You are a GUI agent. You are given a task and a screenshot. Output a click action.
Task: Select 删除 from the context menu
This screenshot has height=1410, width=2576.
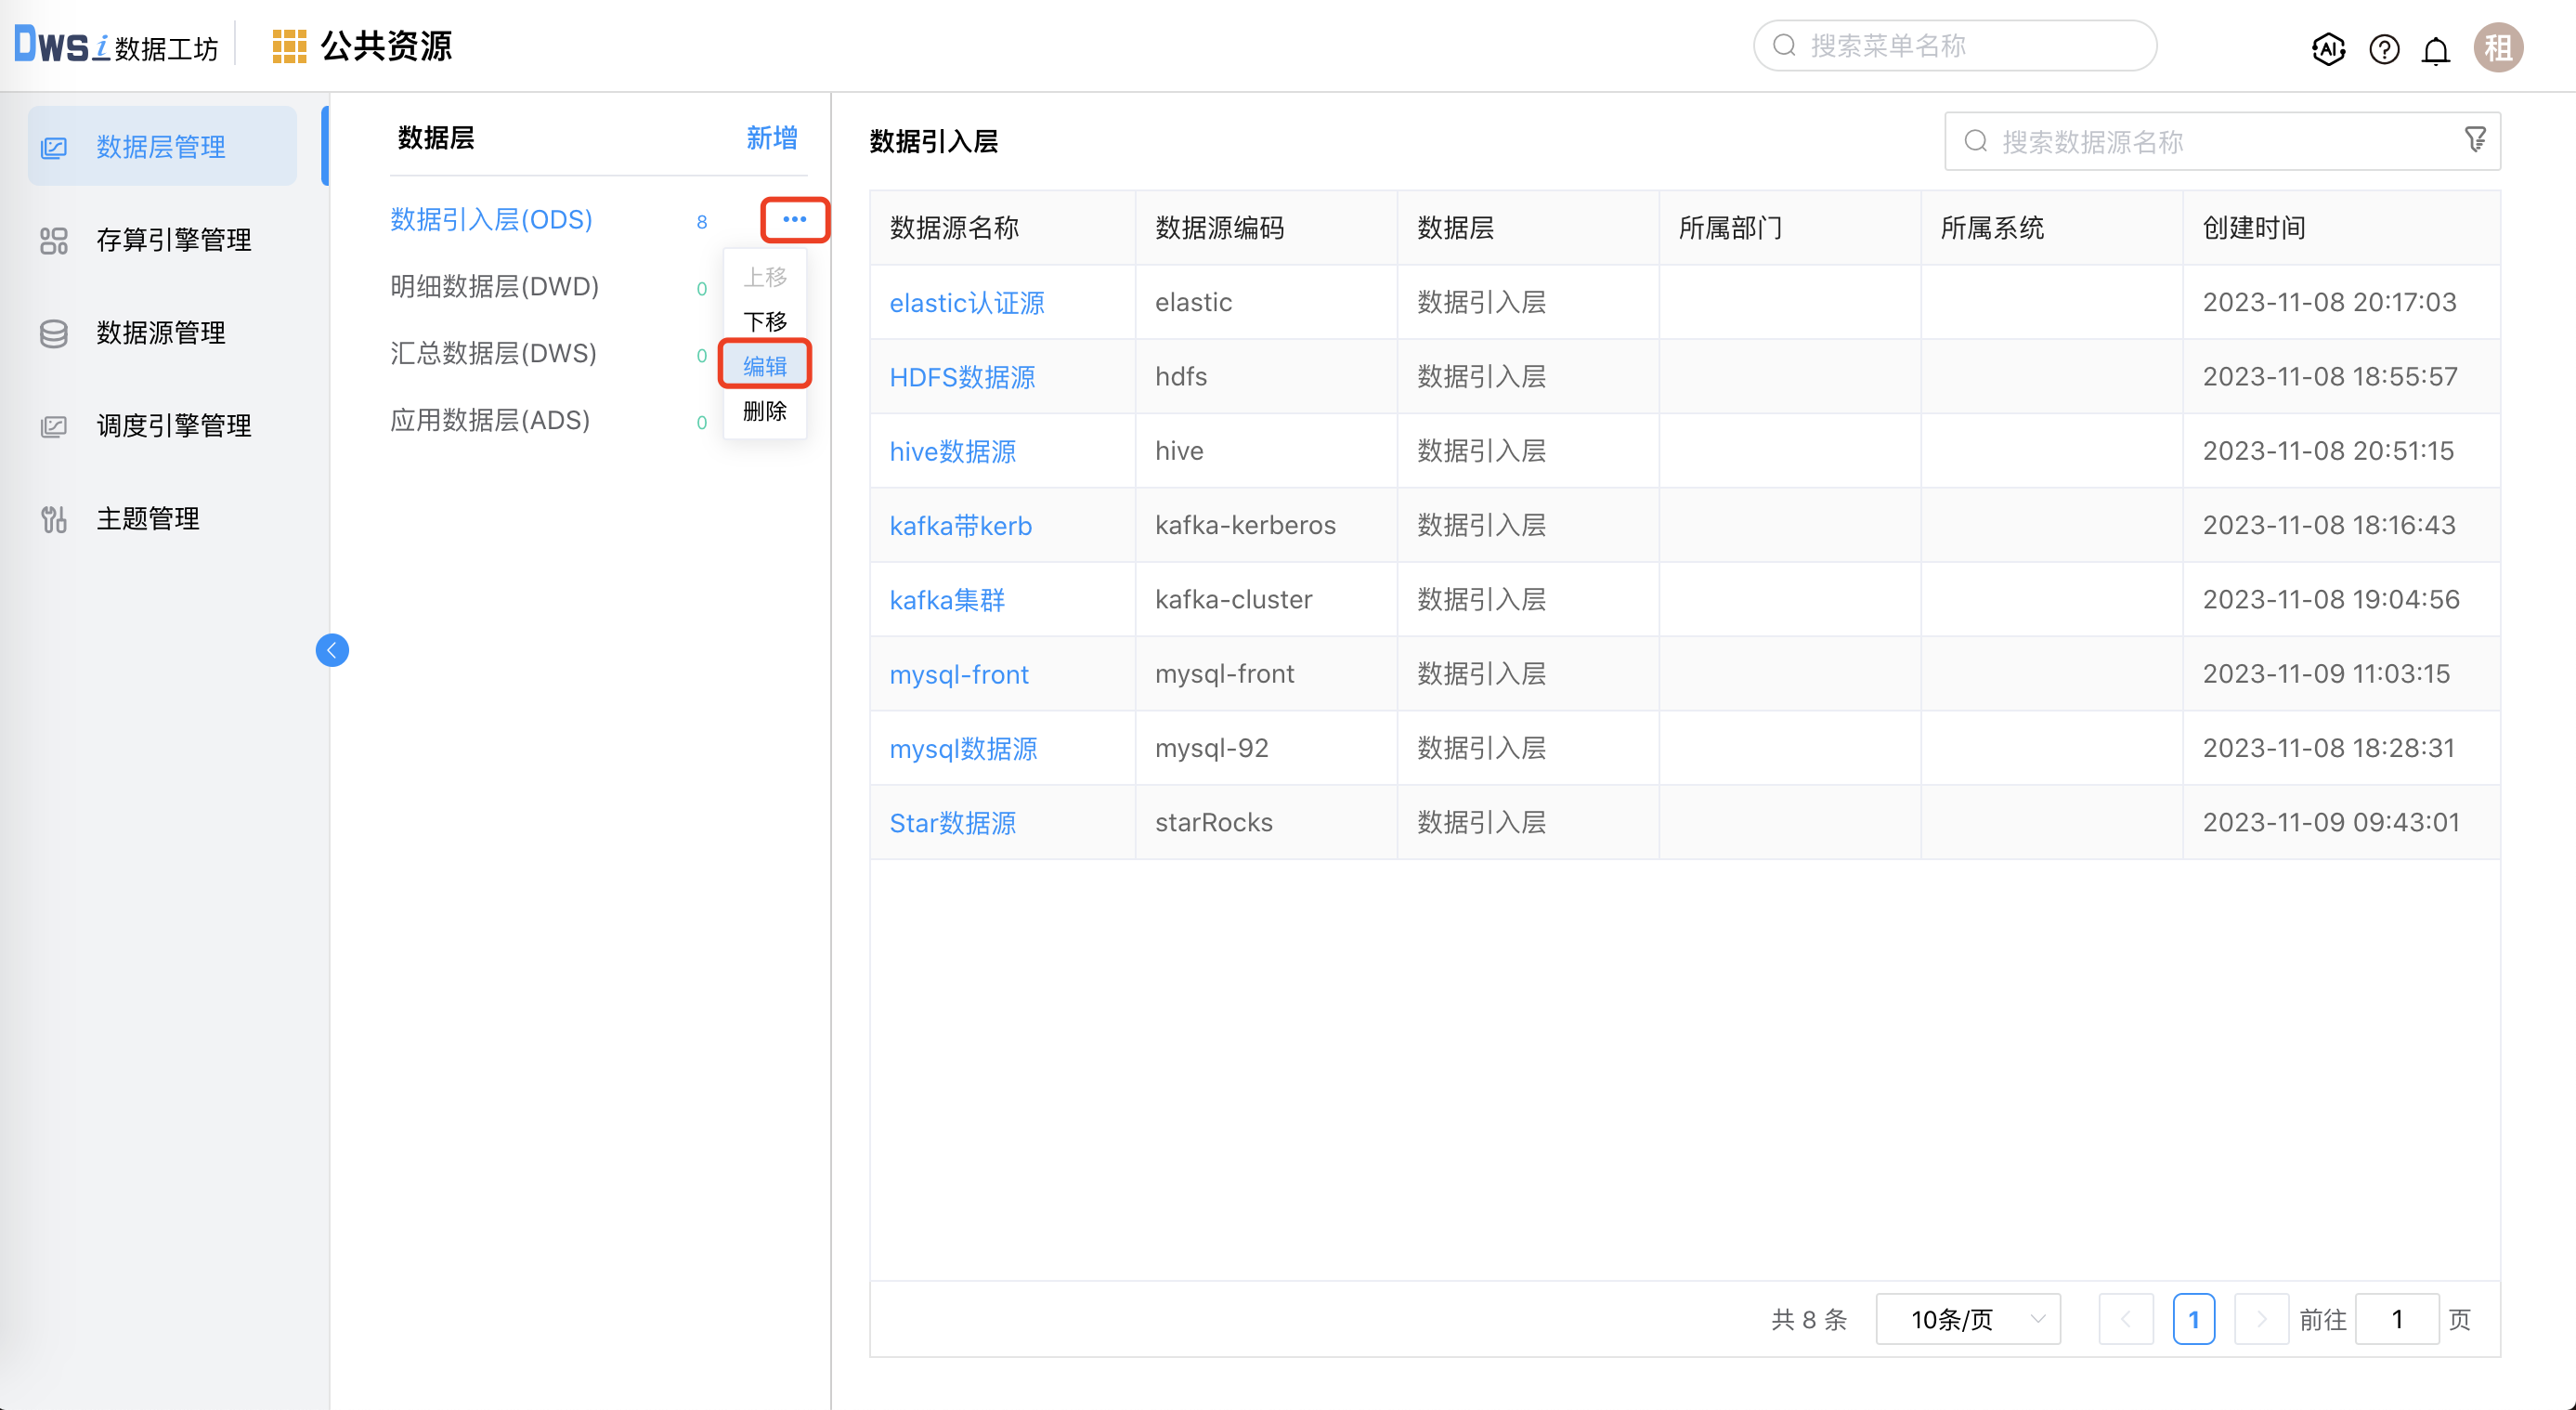[764, 410]
